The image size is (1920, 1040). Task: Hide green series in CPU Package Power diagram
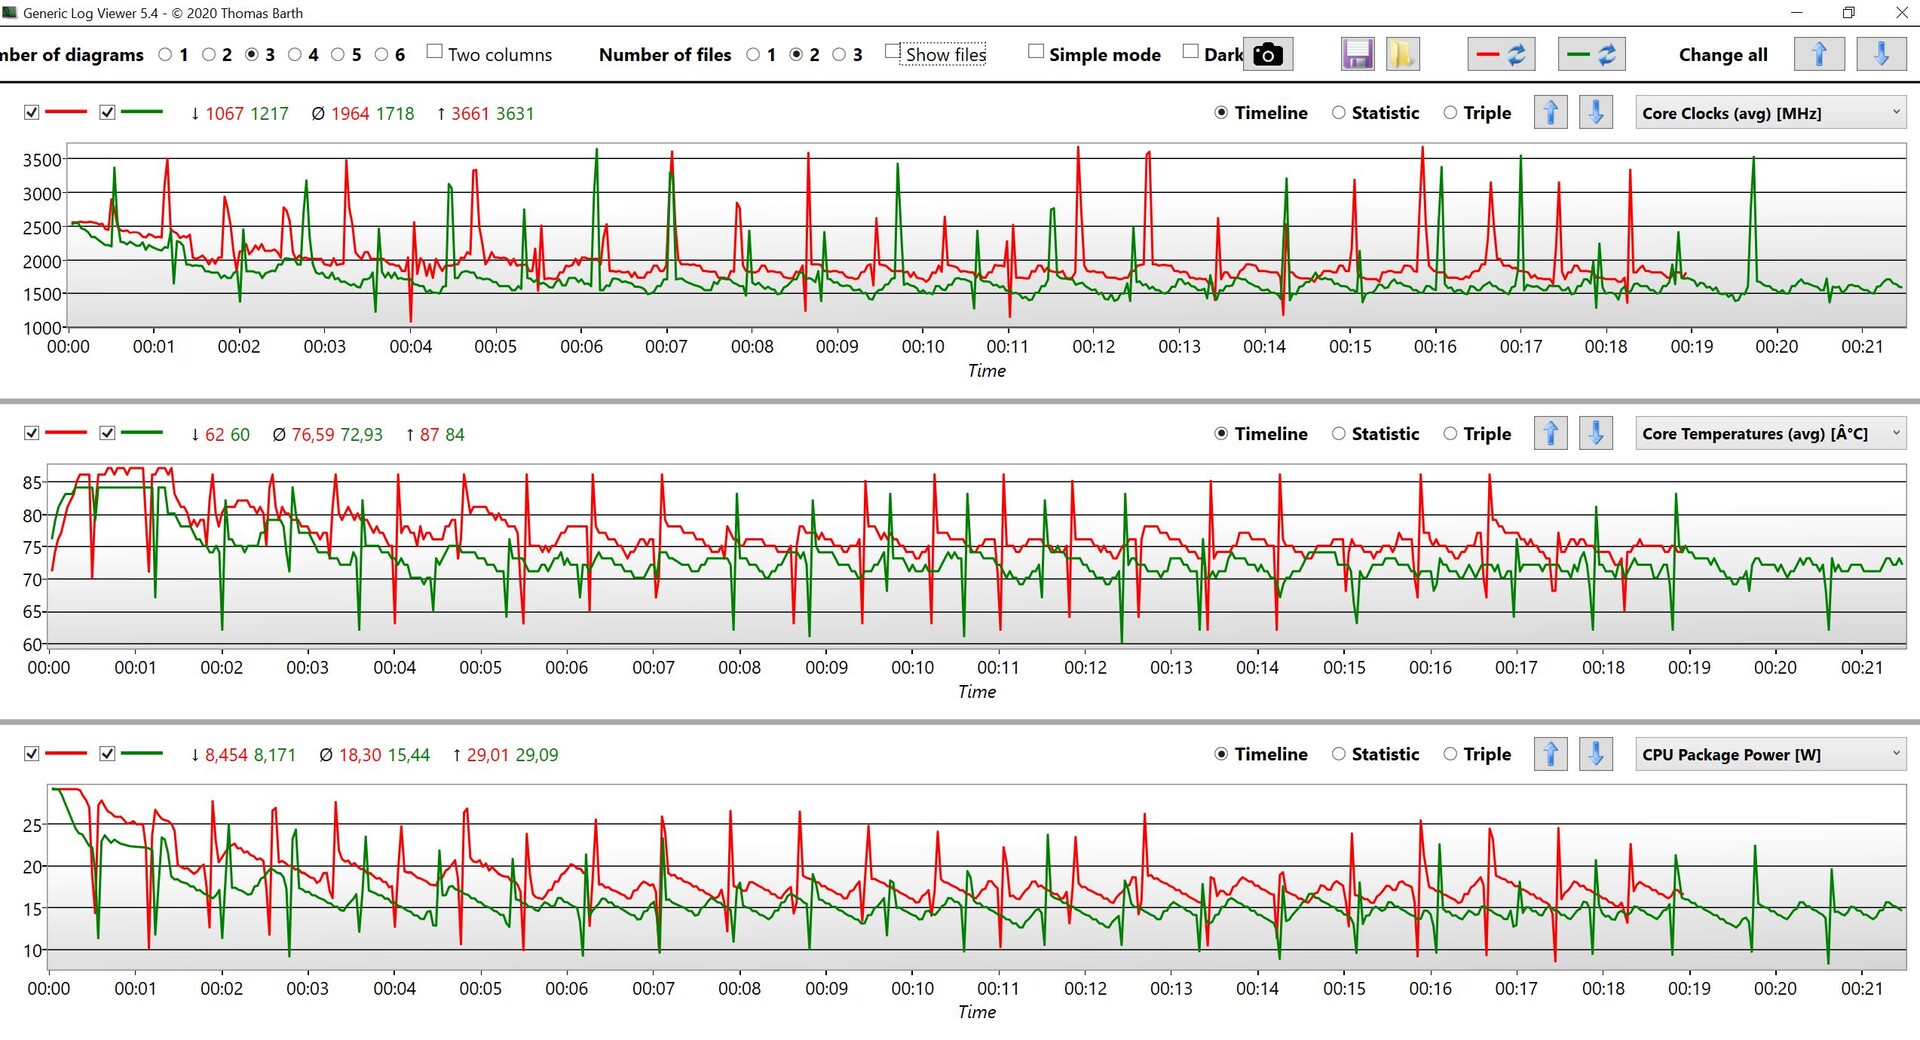[108, 754]
